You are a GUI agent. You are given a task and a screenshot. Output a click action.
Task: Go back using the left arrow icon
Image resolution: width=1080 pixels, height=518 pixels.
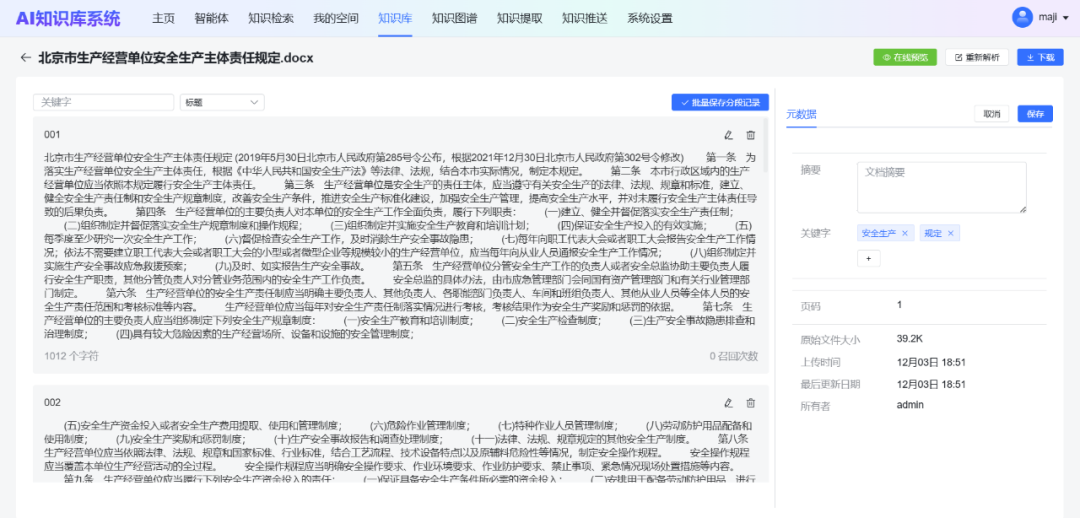[25, 58]
